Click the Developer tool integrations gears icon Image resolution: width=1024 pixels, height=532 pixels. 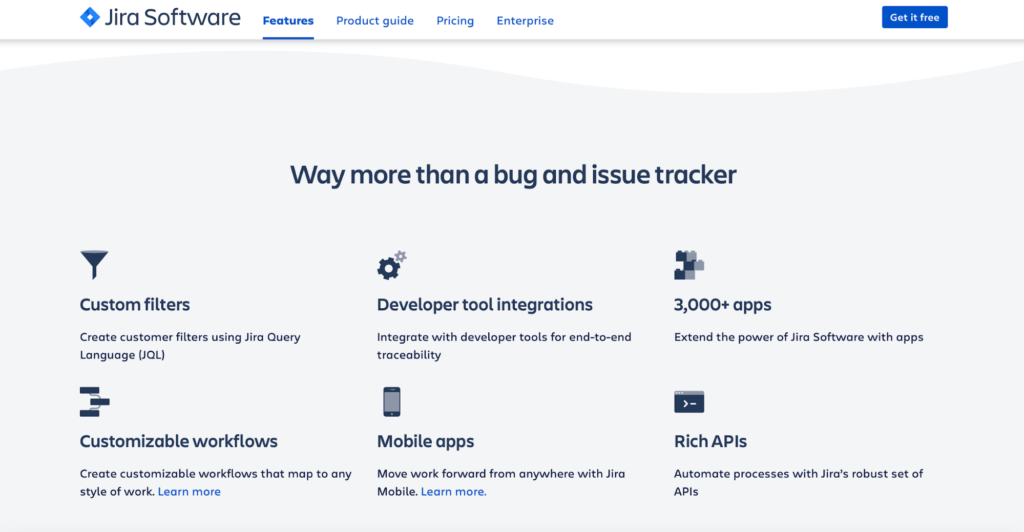(392, 265)
